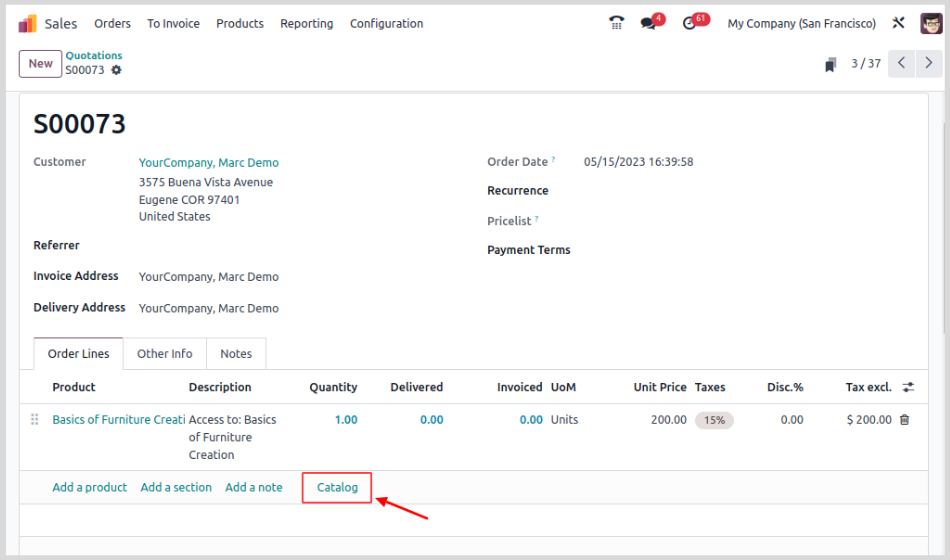Open the messages chat icon
The width and height of the screenshot is (950, 560).
click(x=649, y=23)
